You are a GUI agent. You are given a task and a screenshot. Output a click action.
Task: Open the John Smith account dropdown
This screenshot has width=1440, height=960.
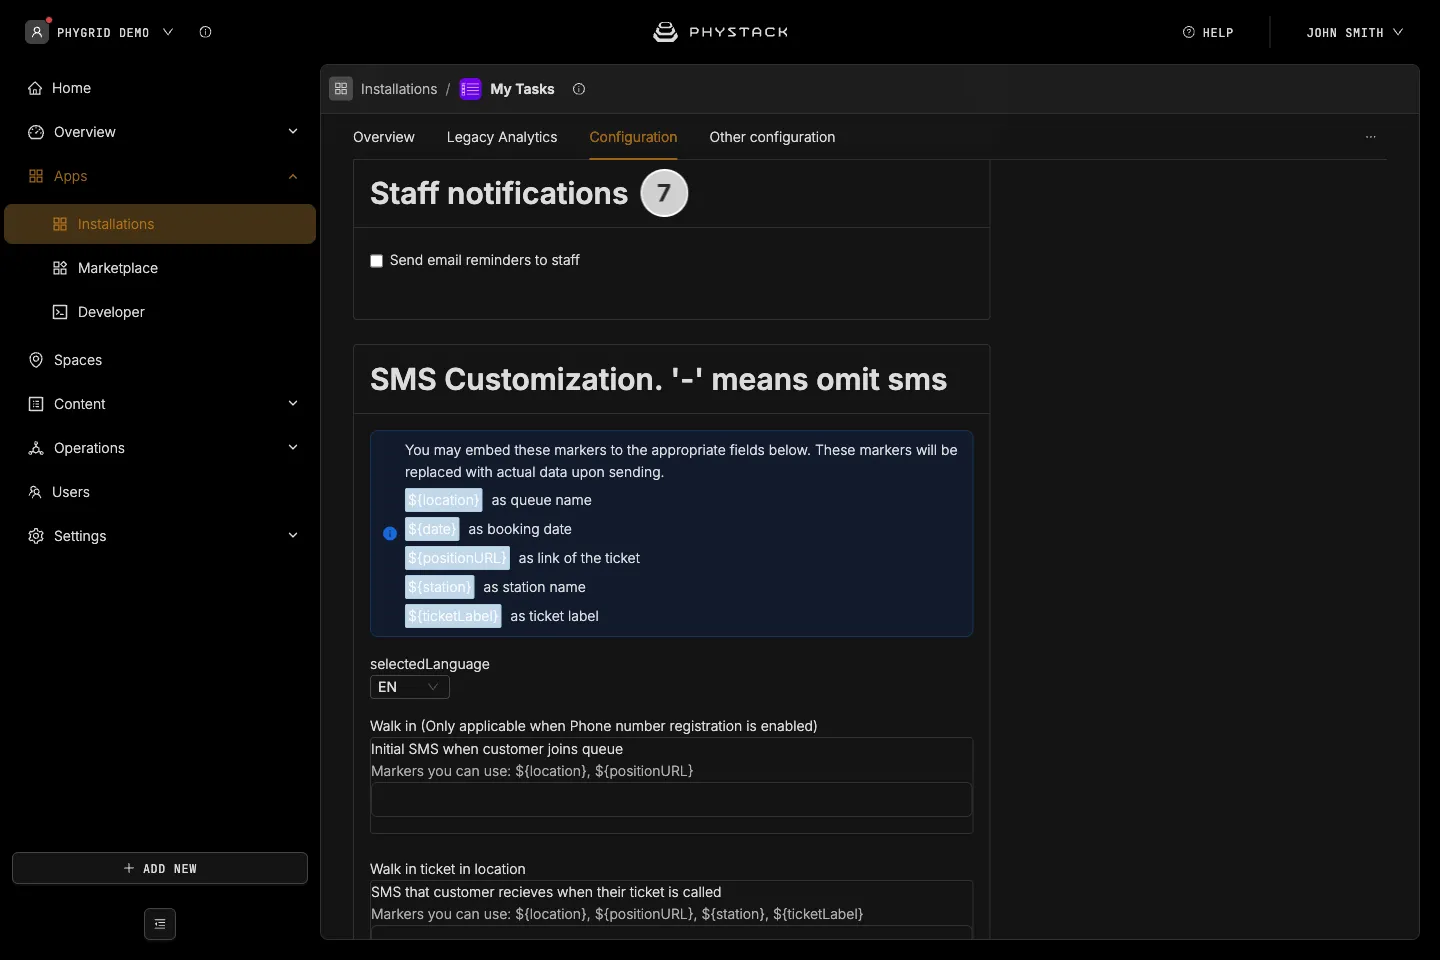(1354, 32)
